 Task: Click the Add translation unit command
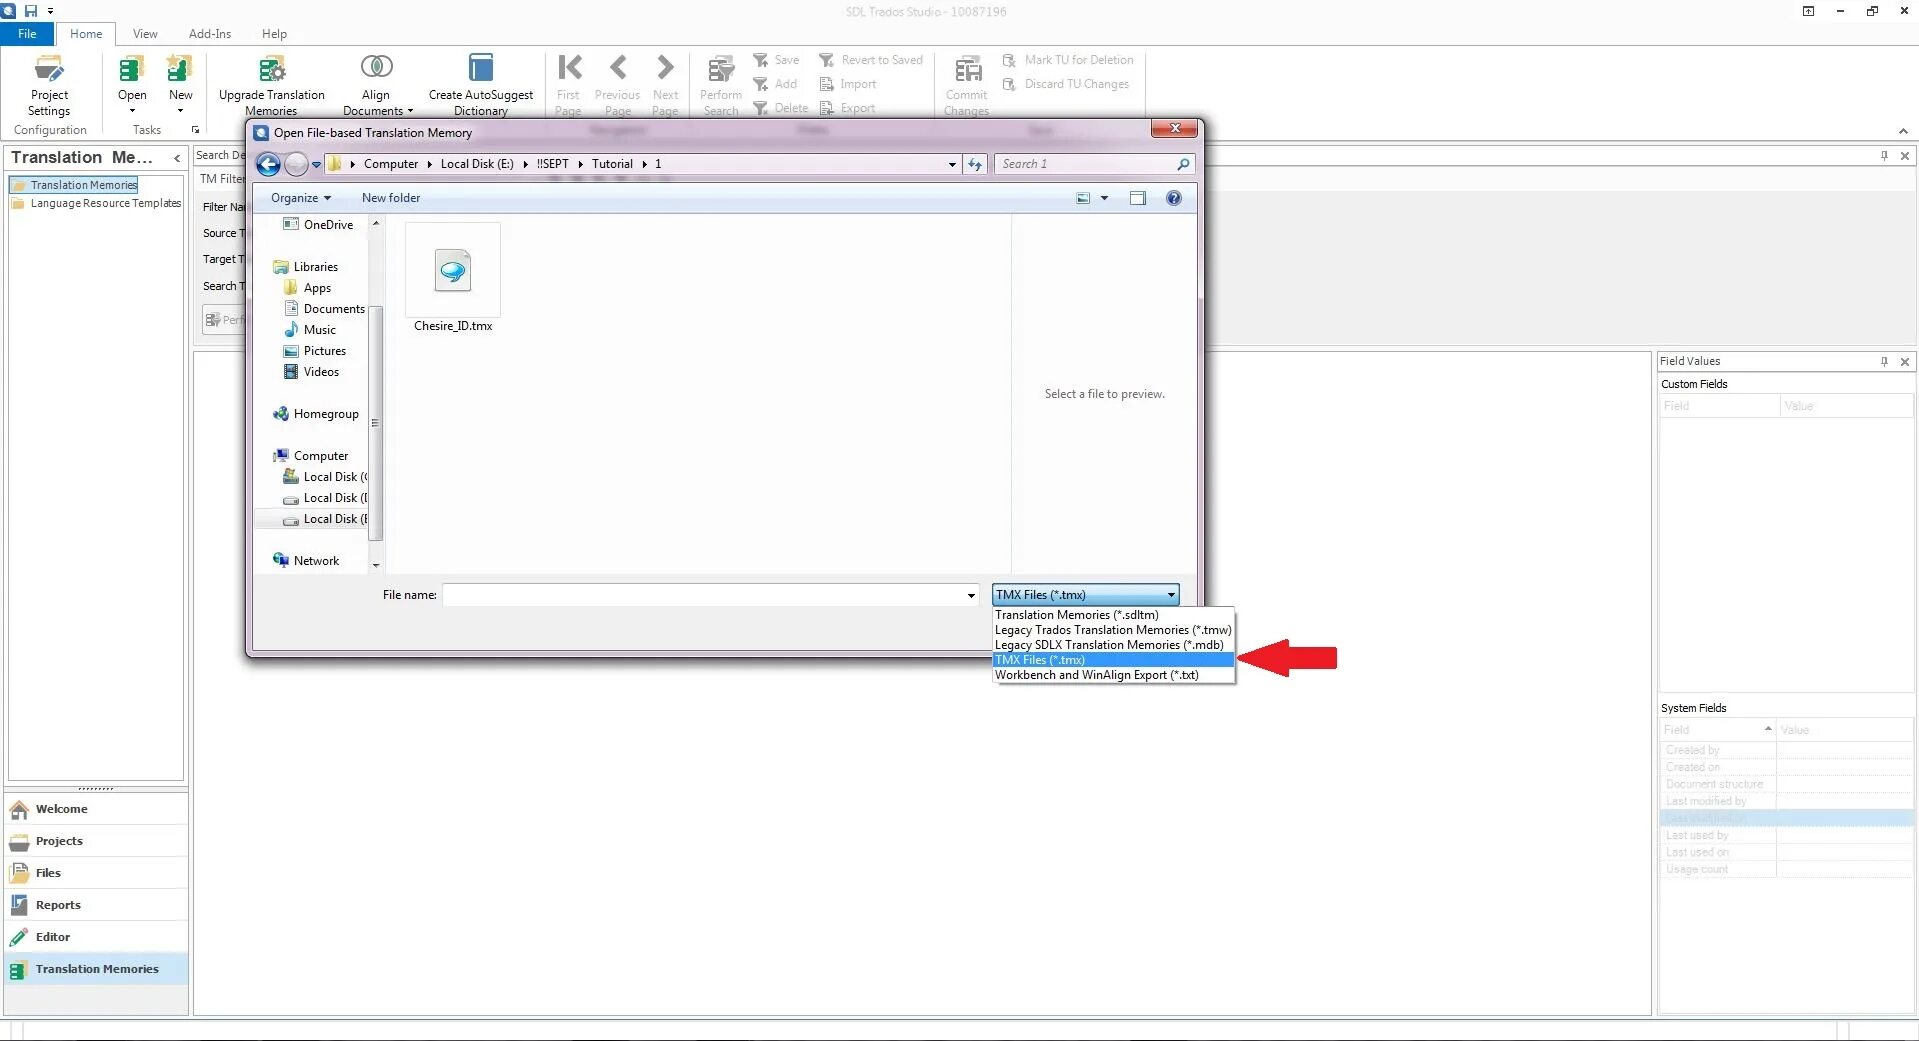pyautogui.click(x=775, y=84)
